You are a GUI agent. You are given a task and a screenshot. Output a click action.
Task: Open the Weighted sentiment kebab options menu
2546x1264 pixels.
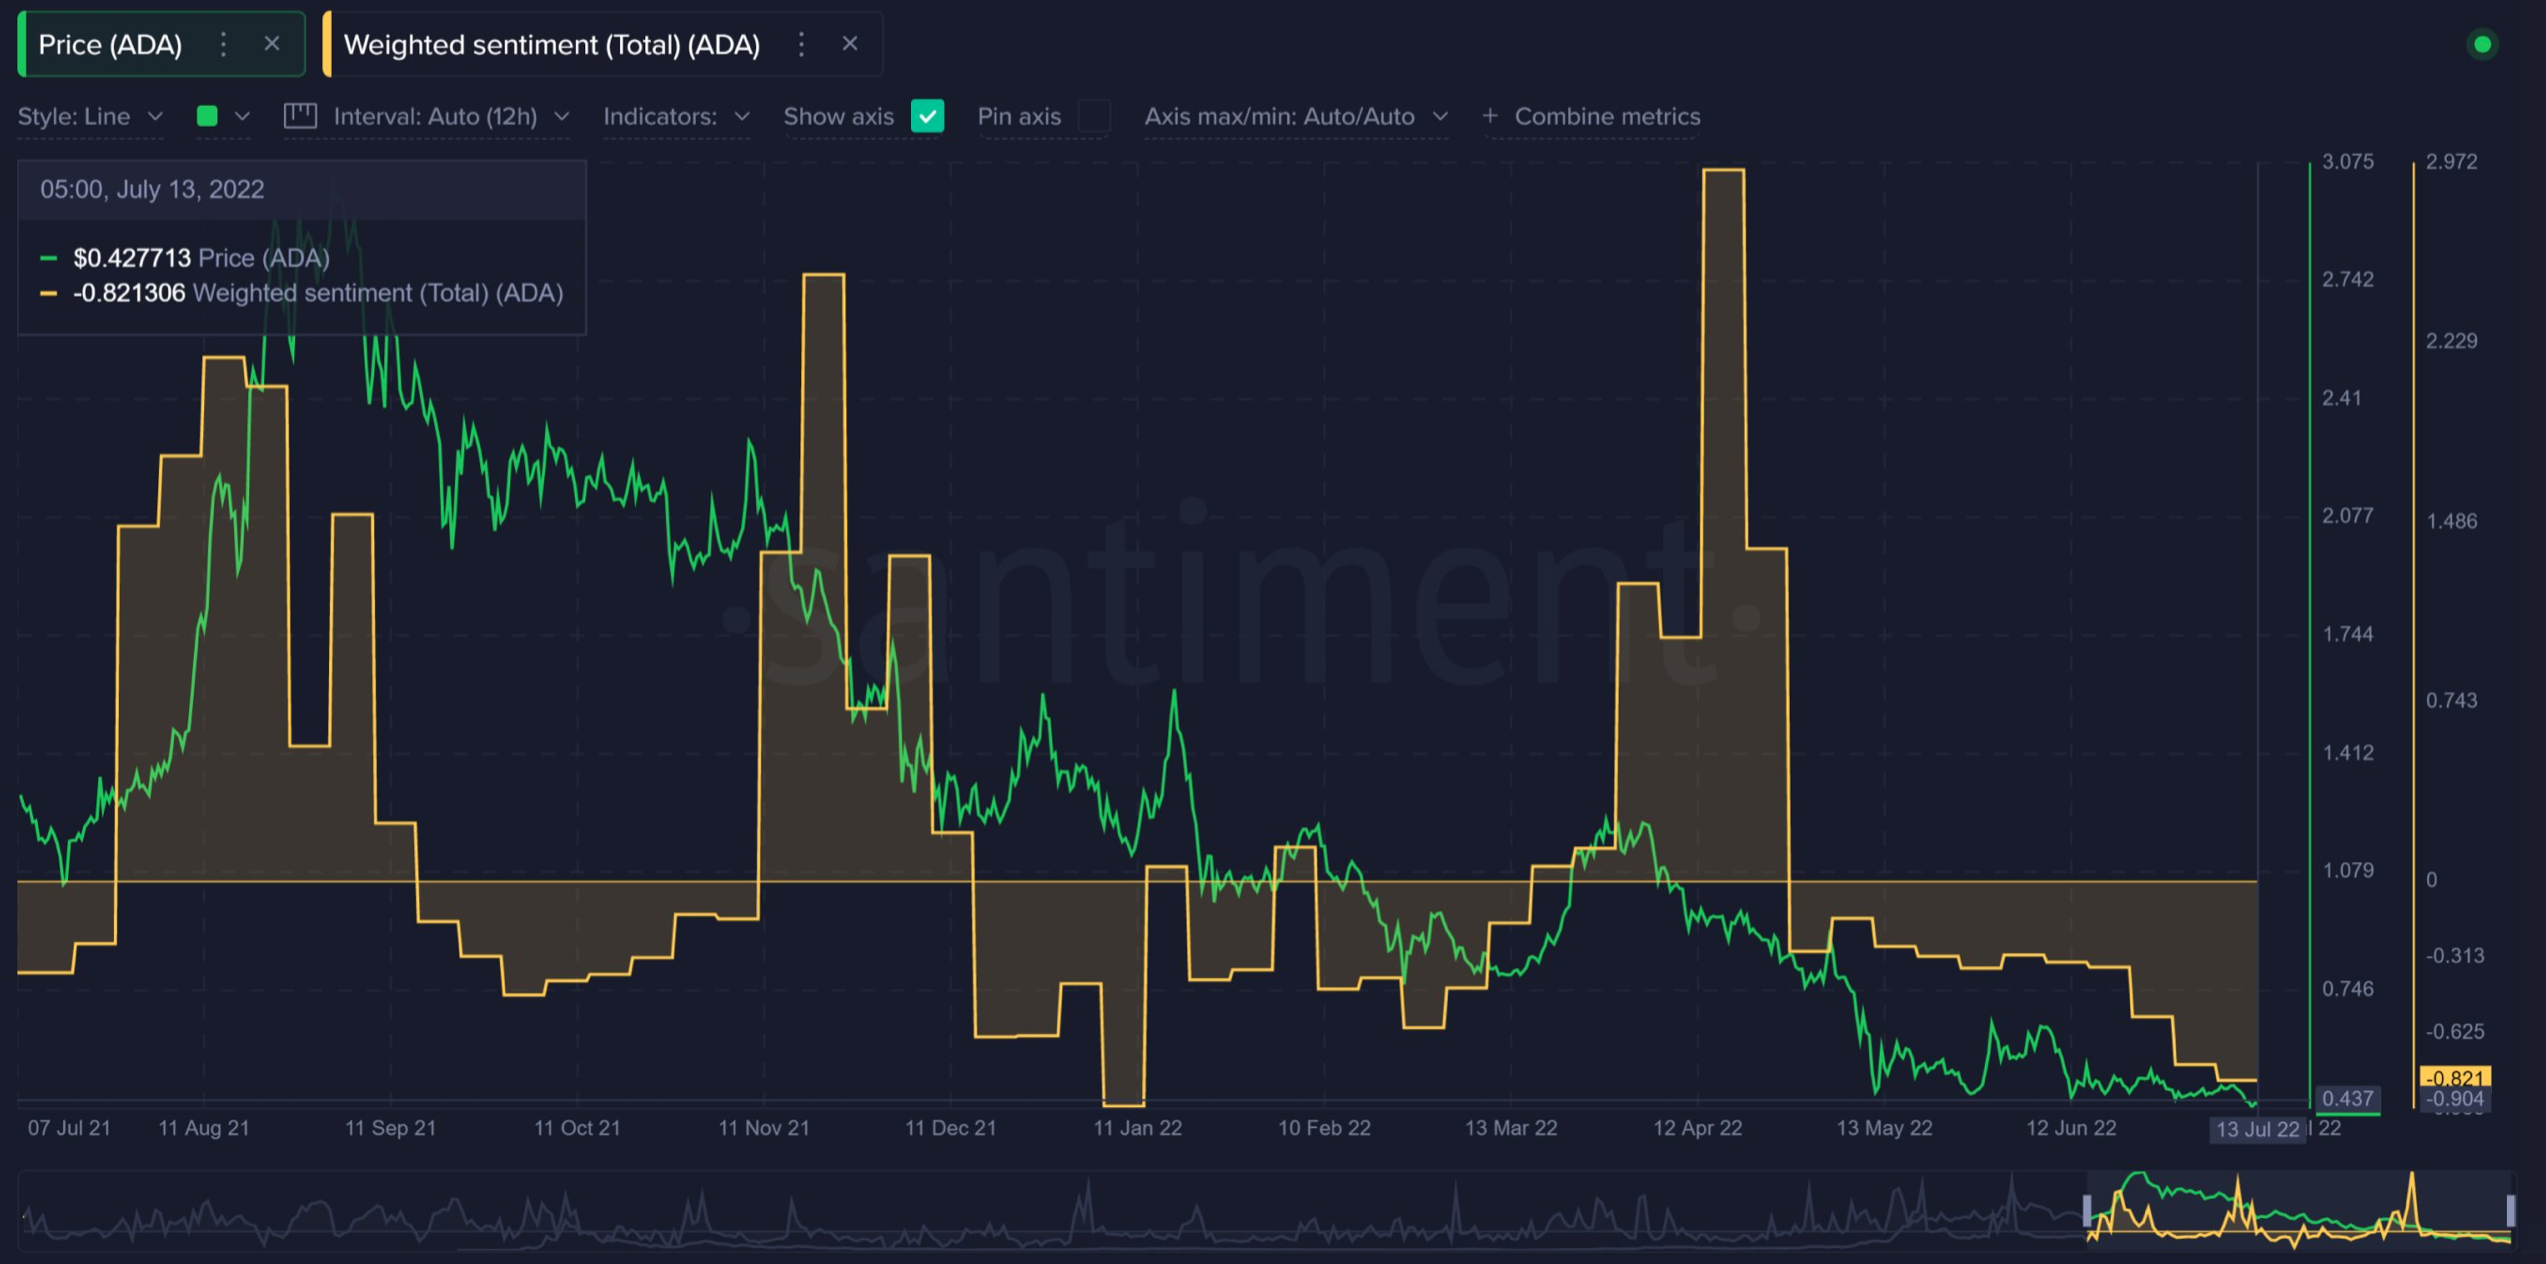[800, 44]
